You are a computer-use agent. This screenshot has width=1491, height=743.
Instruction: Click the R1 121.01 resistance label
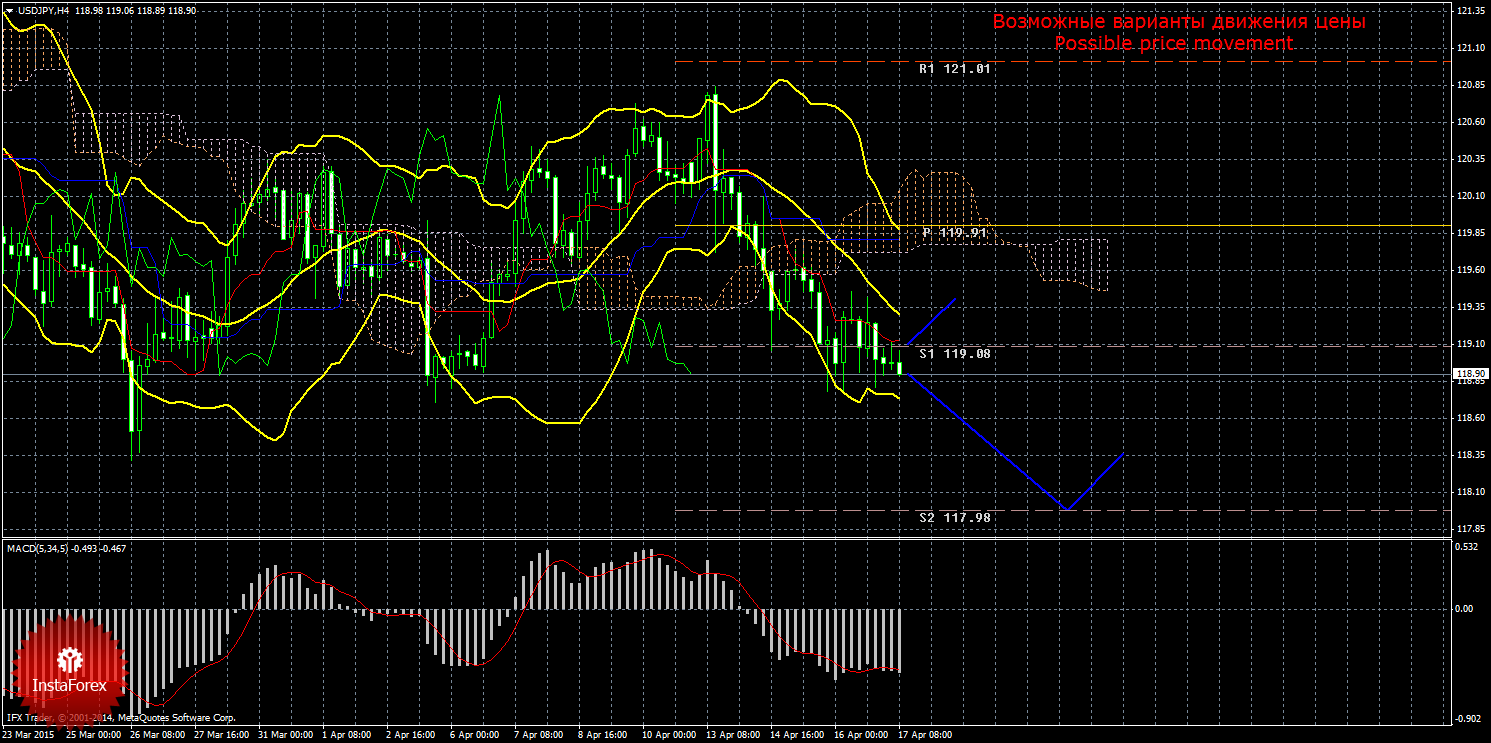point(954,69)
